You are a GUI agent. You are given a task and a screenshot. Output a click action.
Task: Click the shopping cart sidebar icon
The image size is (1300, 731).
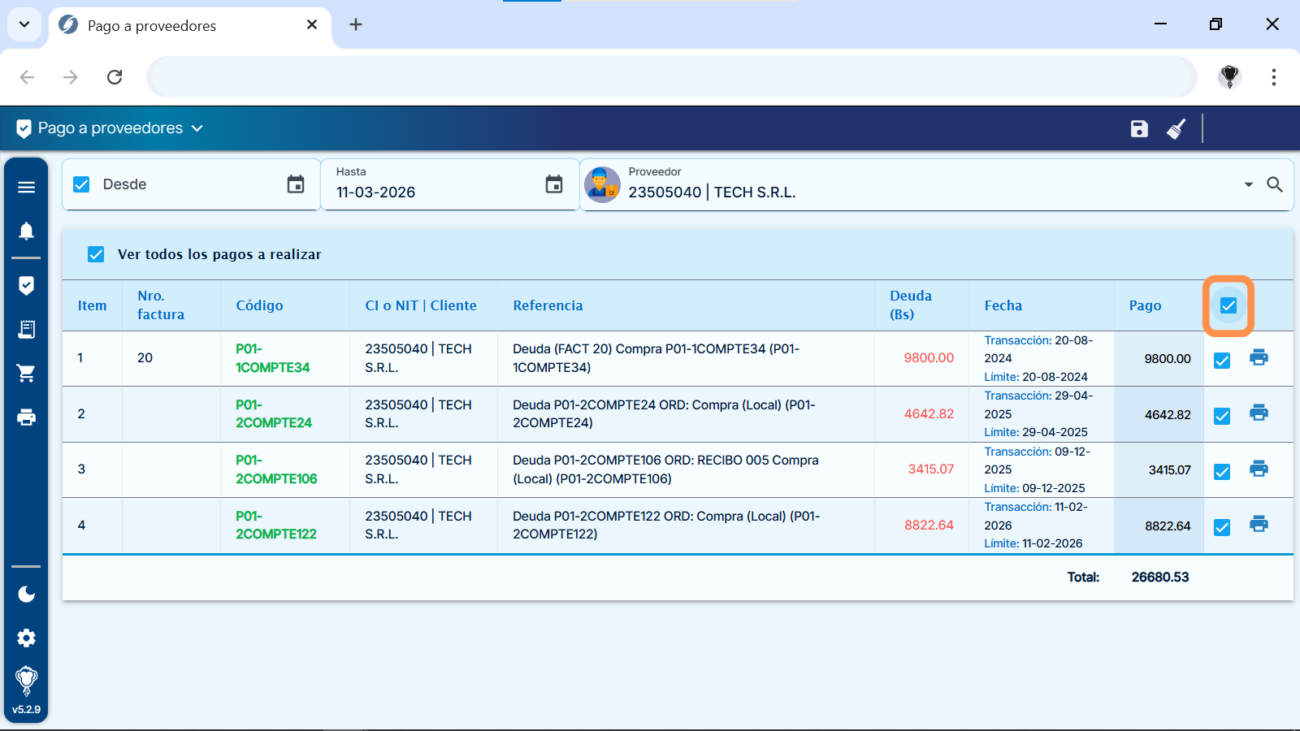[26, 374]
